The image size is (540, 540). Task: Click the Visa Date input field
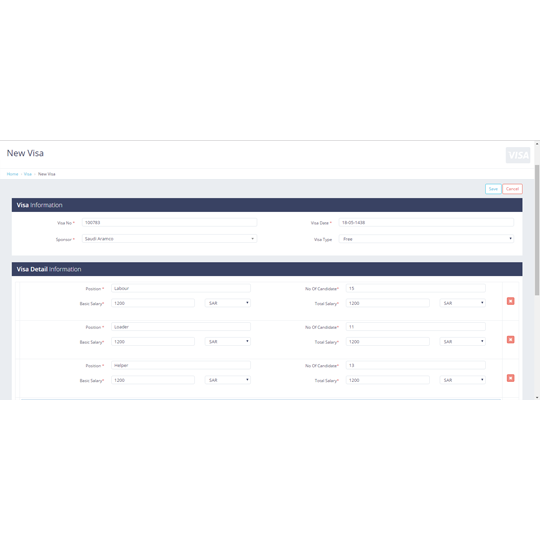[426, 222]
